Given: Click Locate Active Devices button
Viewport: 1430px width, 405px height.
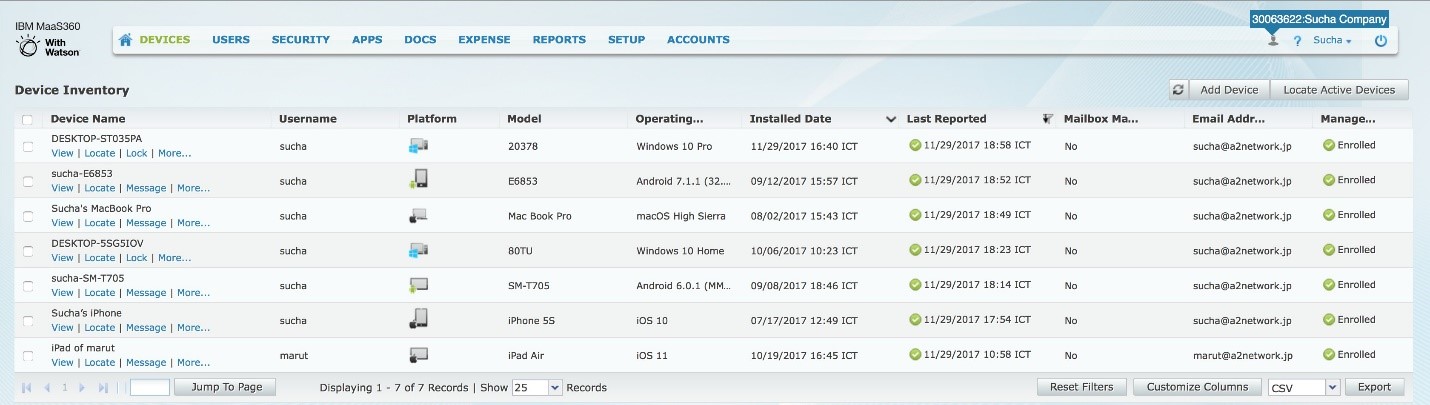Looking at the screenshot, I should coord(1339,90).
